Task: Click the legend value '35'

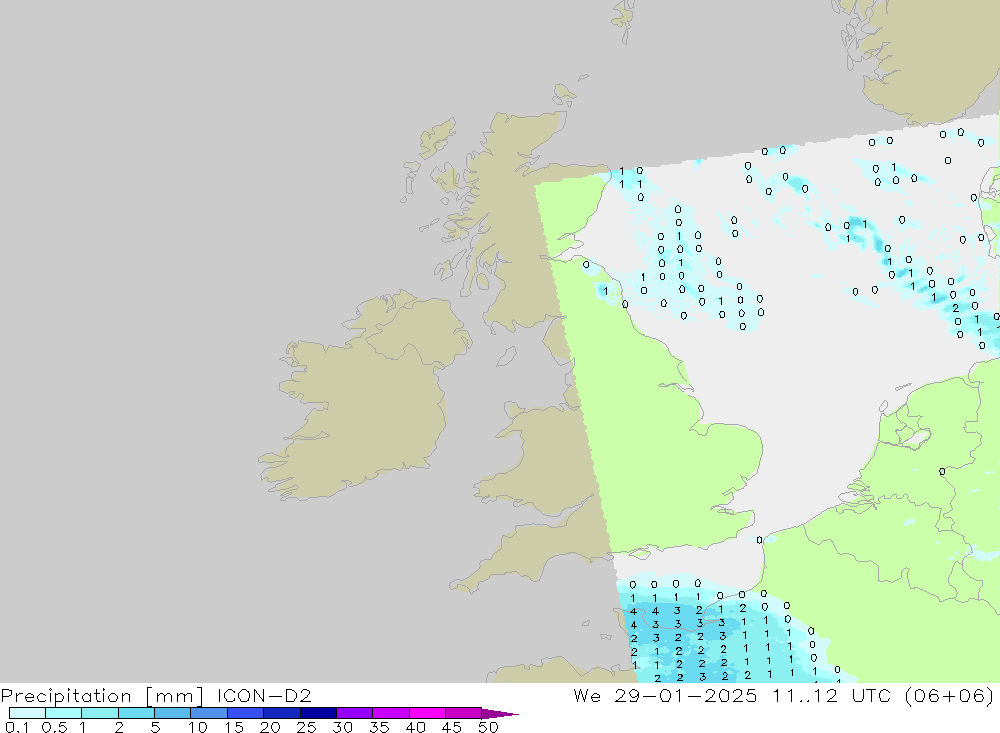Action: coord(379,727)
